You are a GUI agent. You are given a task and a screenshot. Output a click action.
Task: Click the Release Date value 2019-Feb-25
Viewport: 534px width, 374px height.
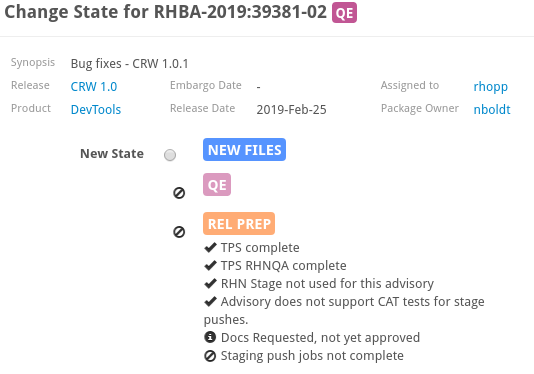coord(292,110)
